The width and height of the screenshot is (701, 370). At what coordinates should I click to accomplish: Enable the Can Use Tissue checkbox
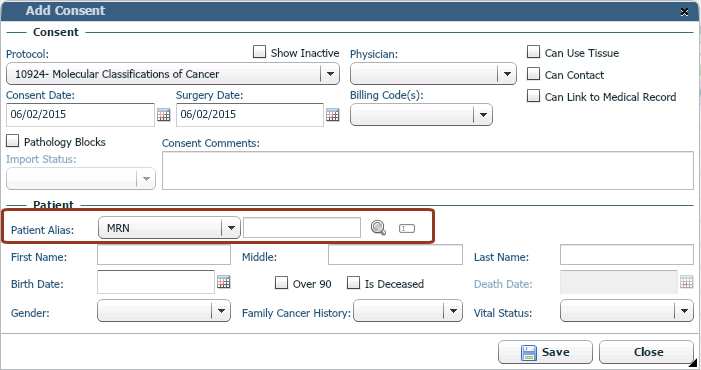click(x=533, y=52)
